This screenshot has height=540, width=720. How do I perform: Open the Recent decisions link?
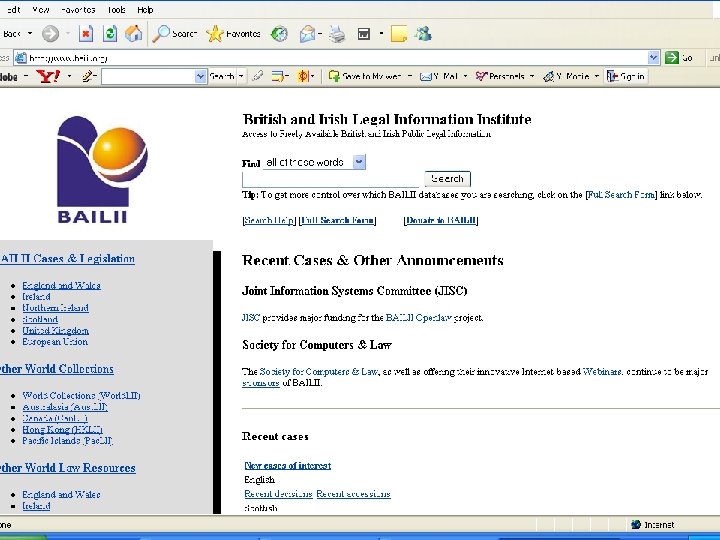click(x=278, y=494)
